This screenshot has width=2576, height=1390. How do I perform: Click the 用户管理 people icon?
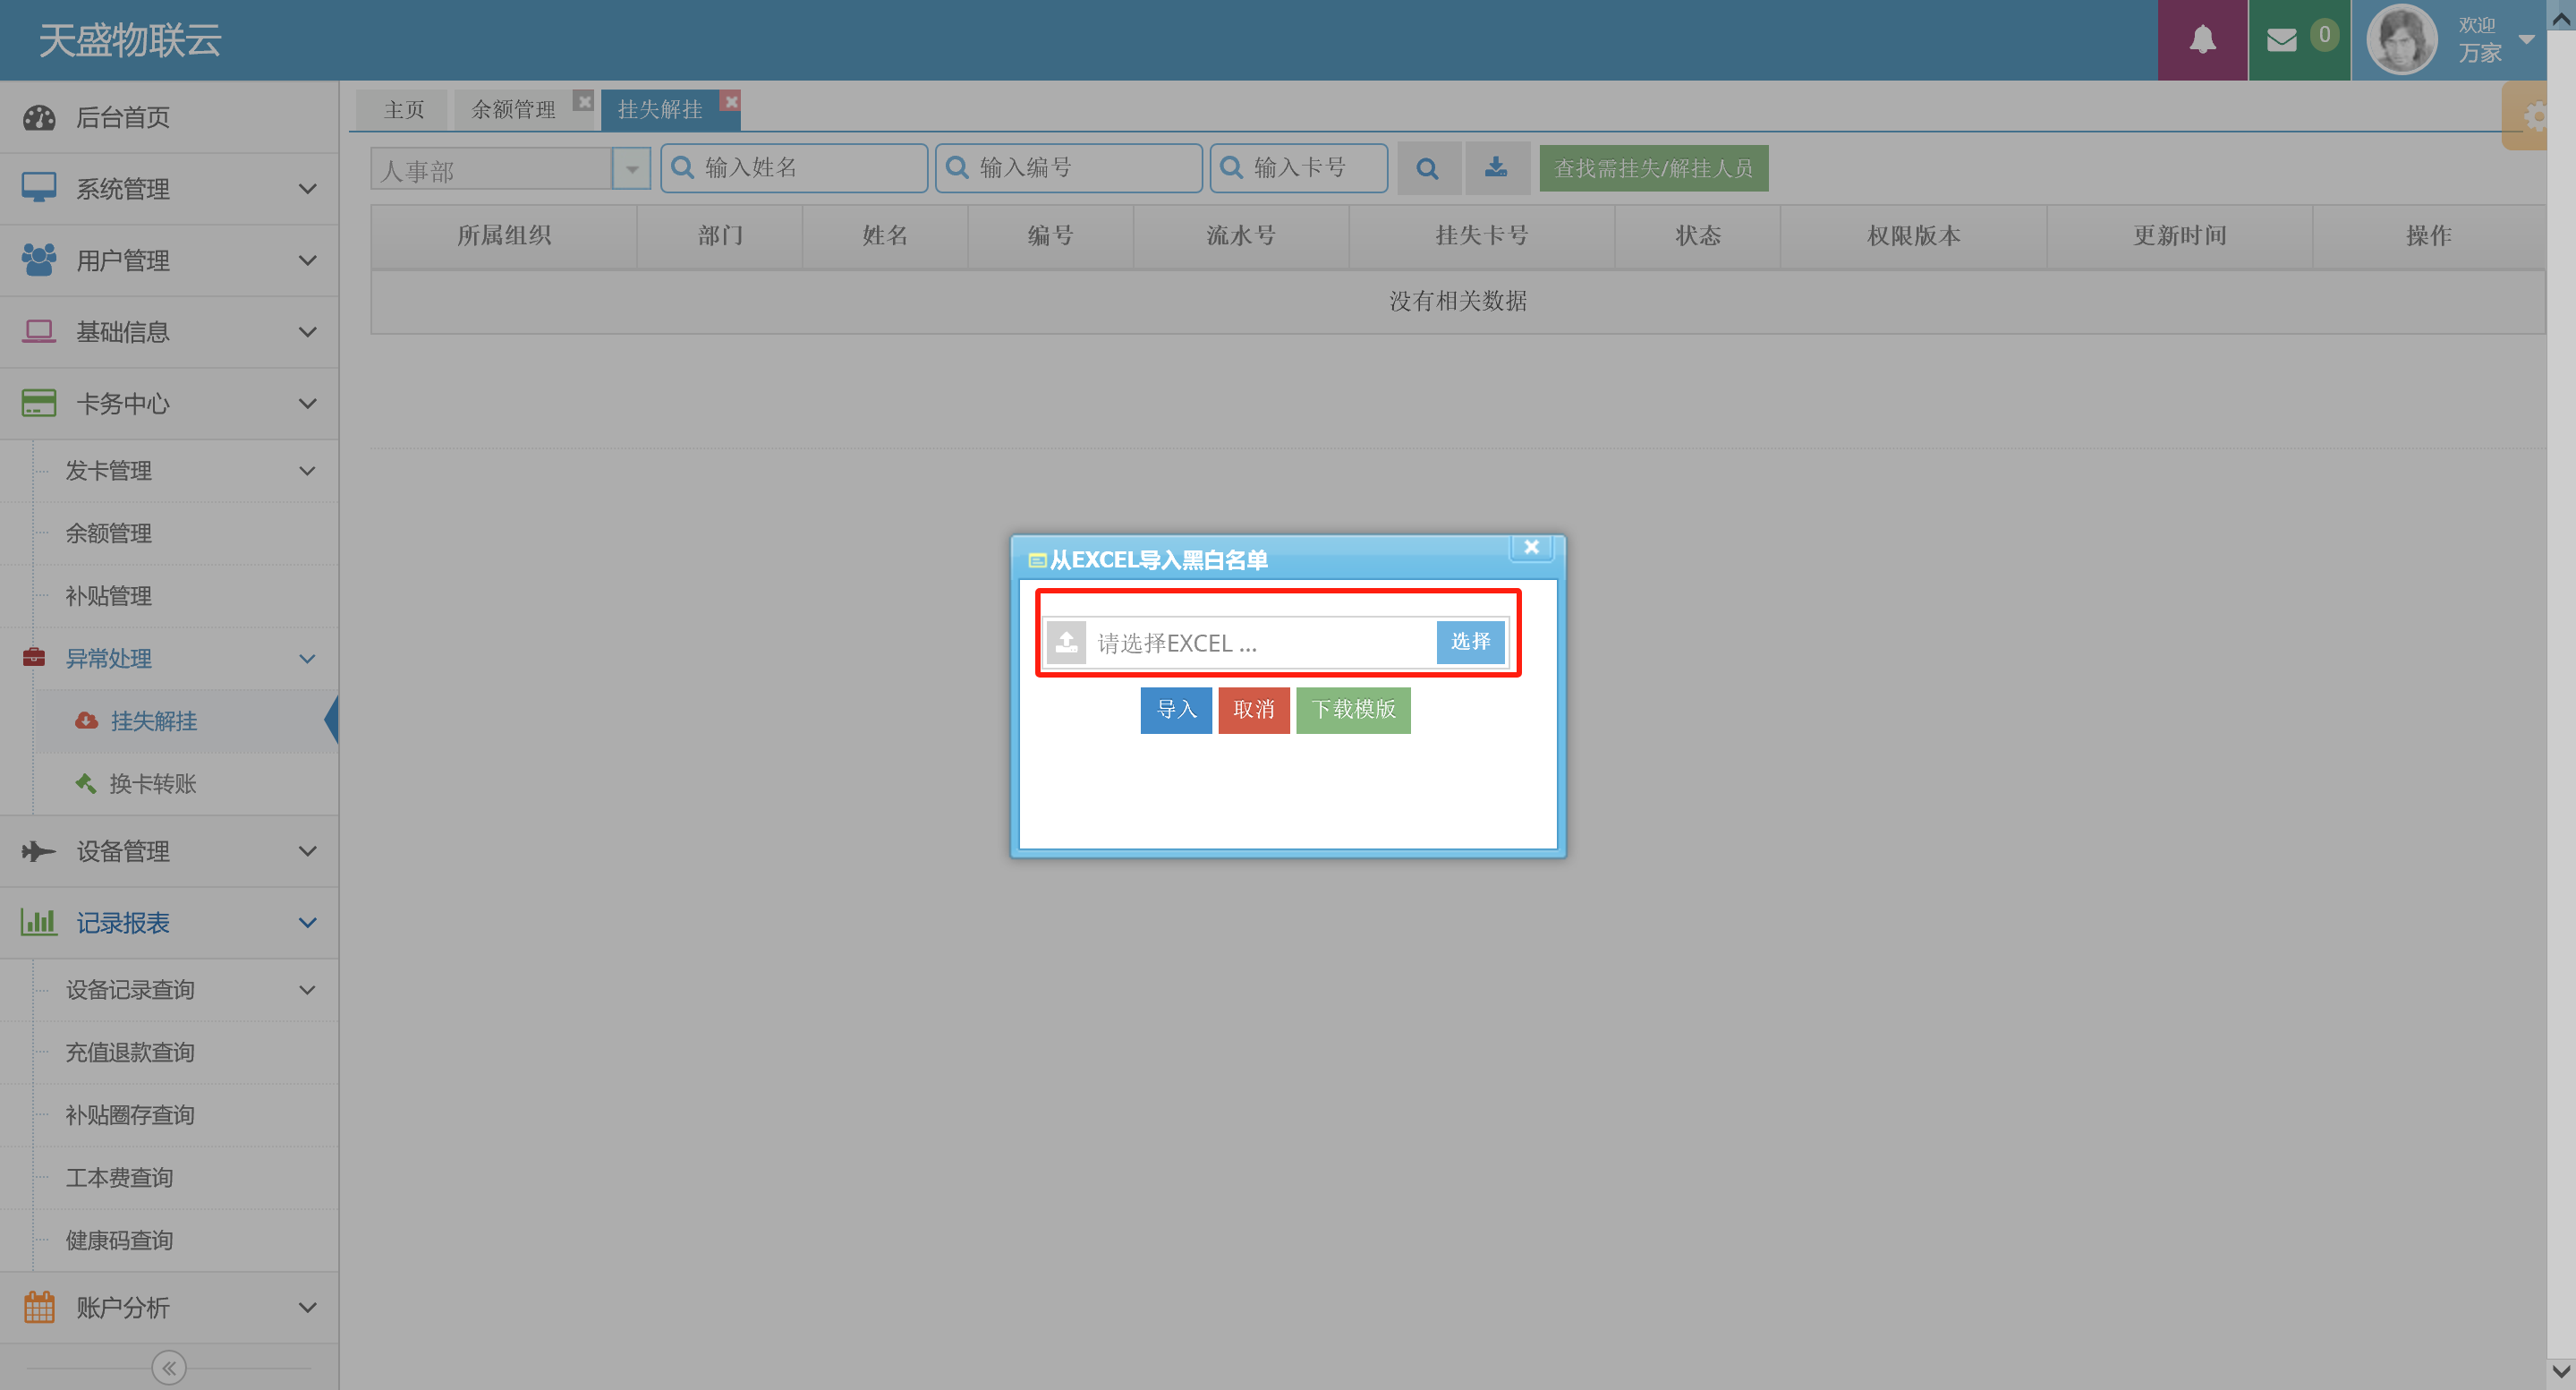[x=39, y=260]
